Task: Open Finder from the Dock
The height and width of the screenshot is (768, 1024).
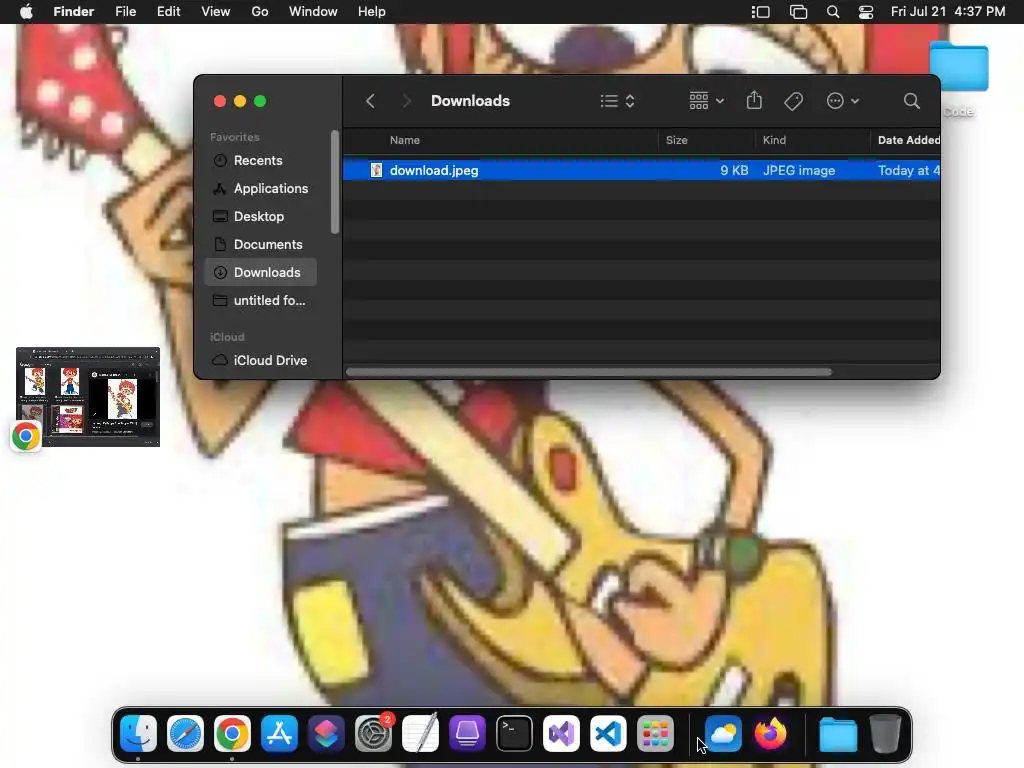Action: point(138,733)
